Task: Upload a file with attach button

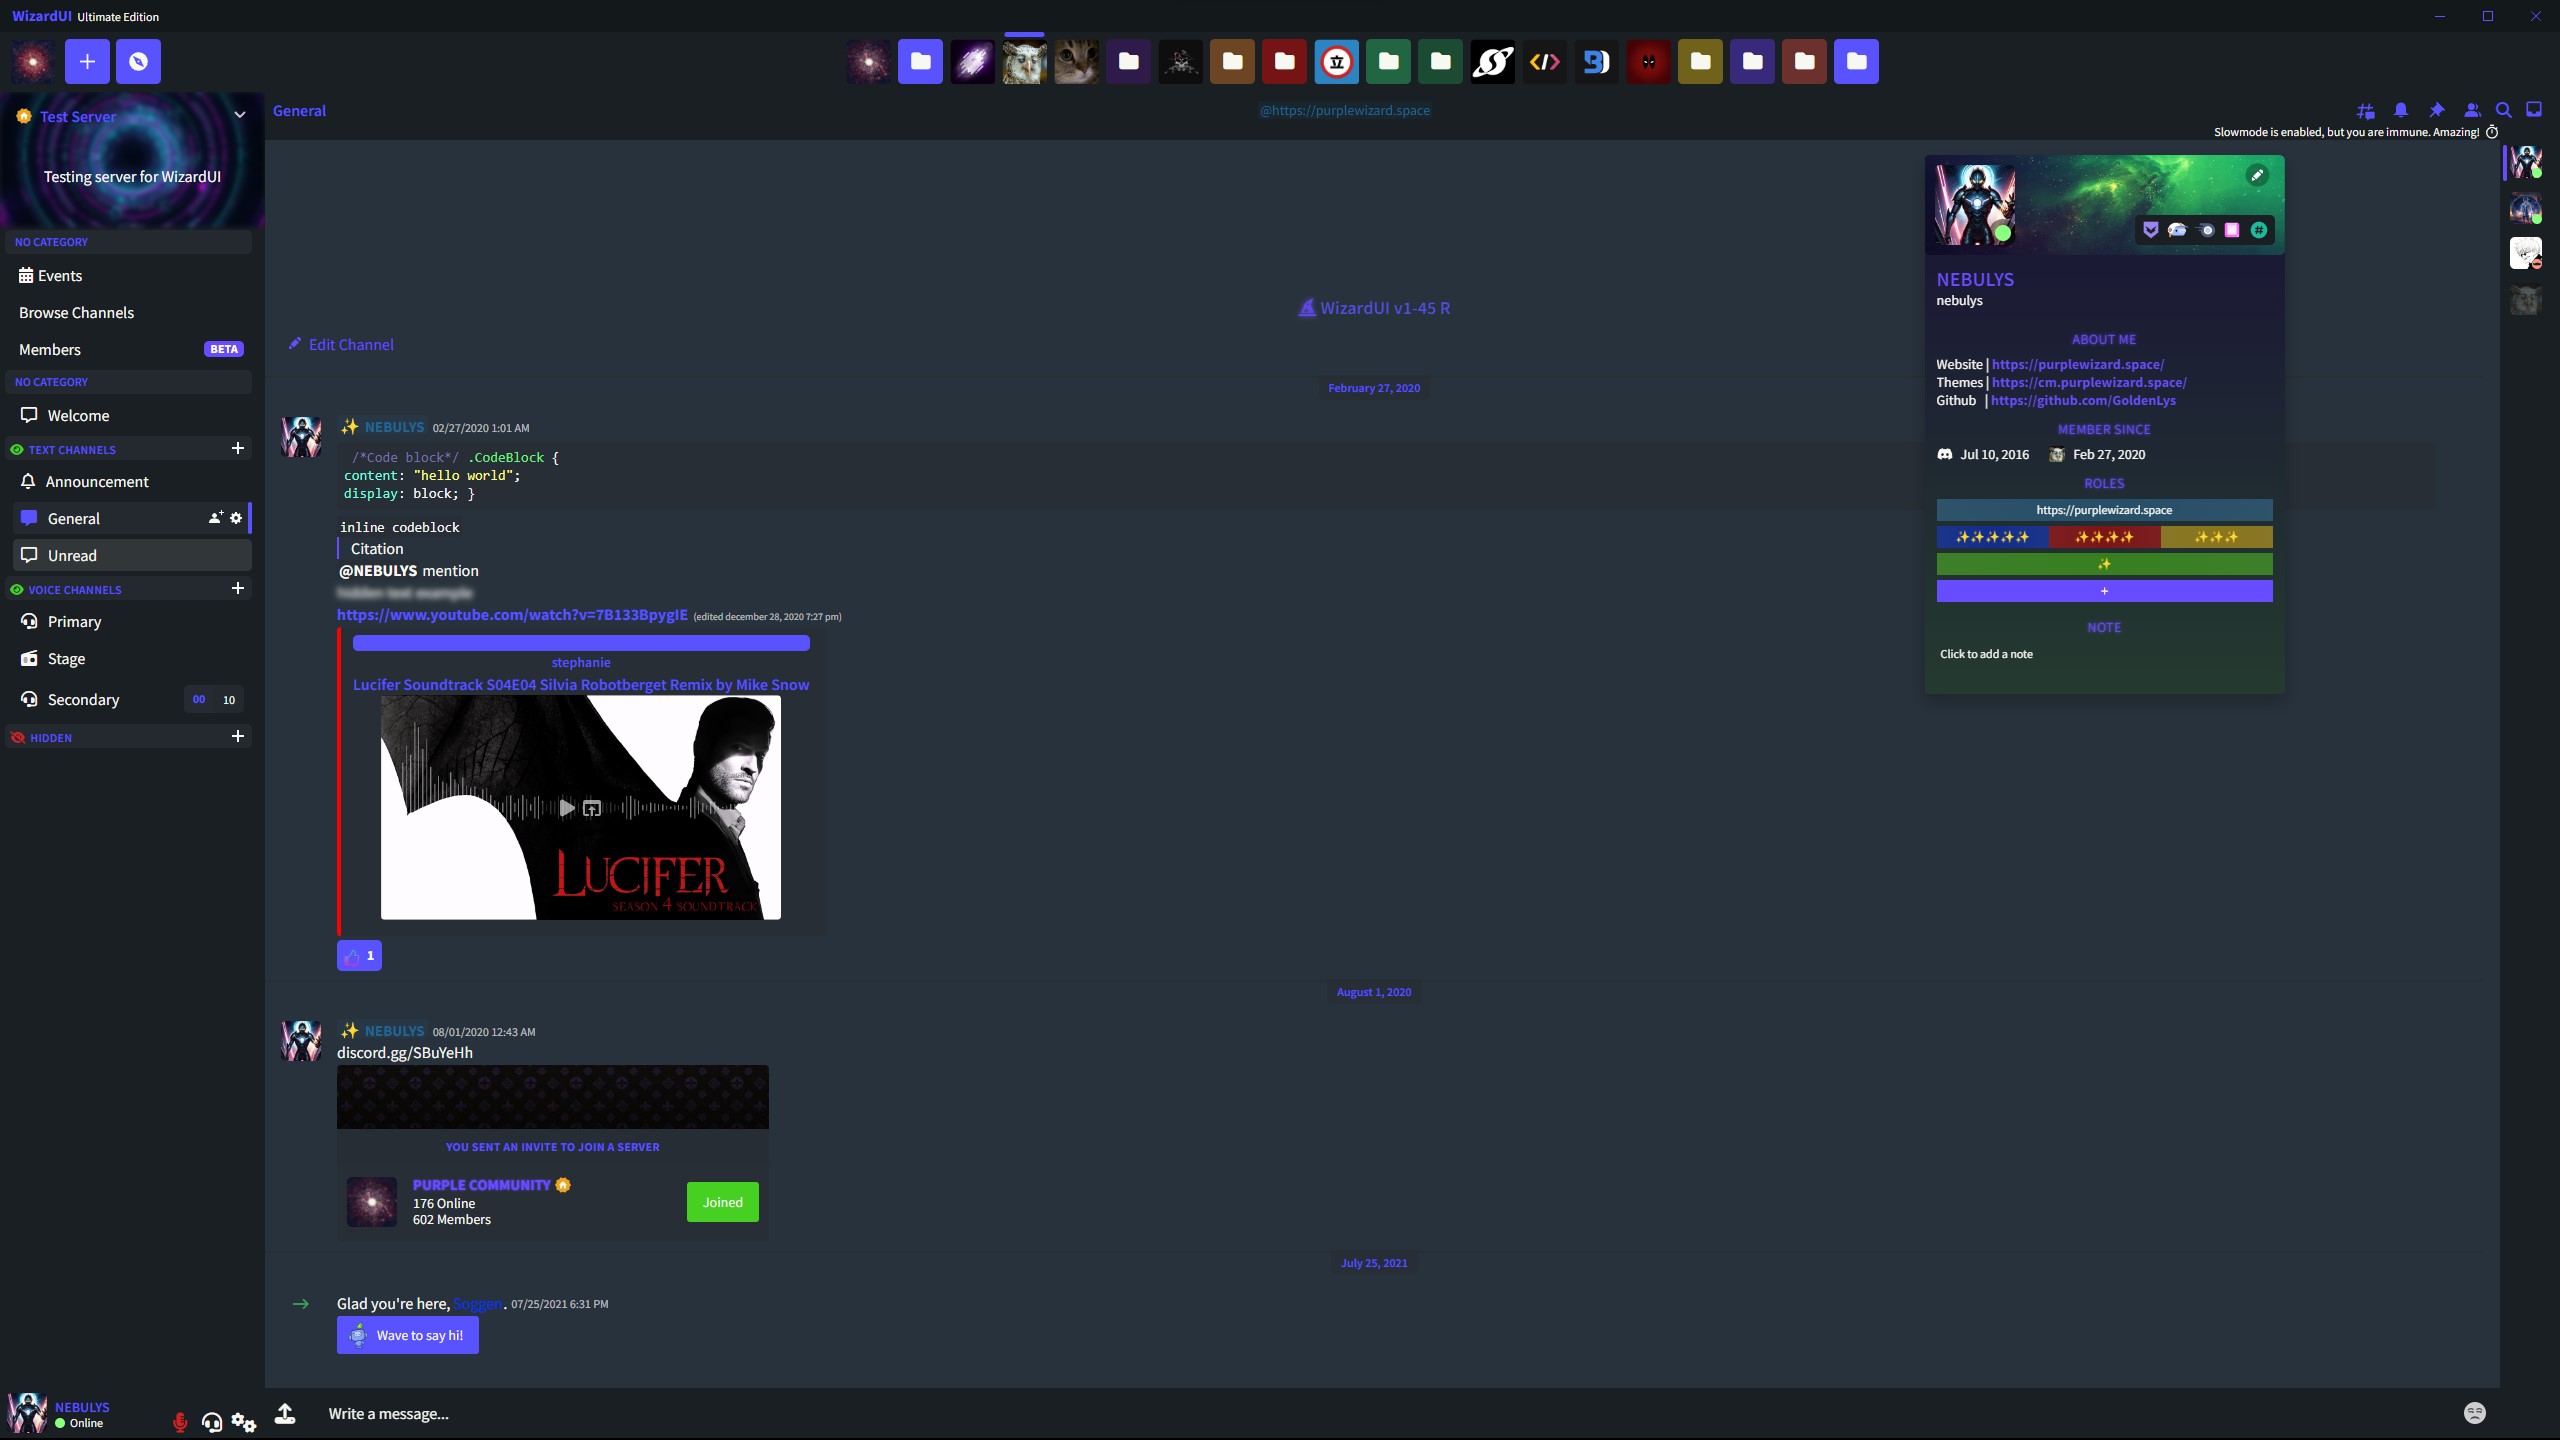Action: coord(285,1413)
